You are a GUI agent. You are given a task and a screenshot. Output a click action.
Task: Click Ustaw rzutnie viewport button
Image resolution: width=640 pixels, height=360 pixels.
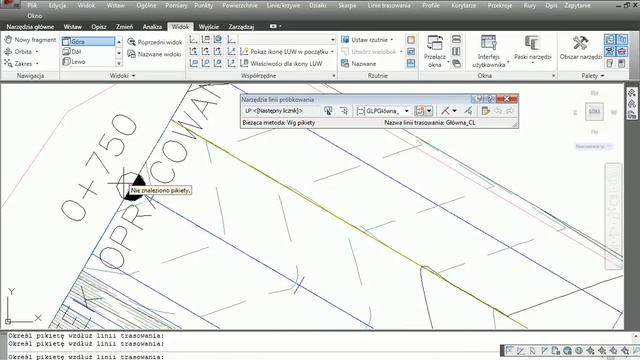coord(367,40)
